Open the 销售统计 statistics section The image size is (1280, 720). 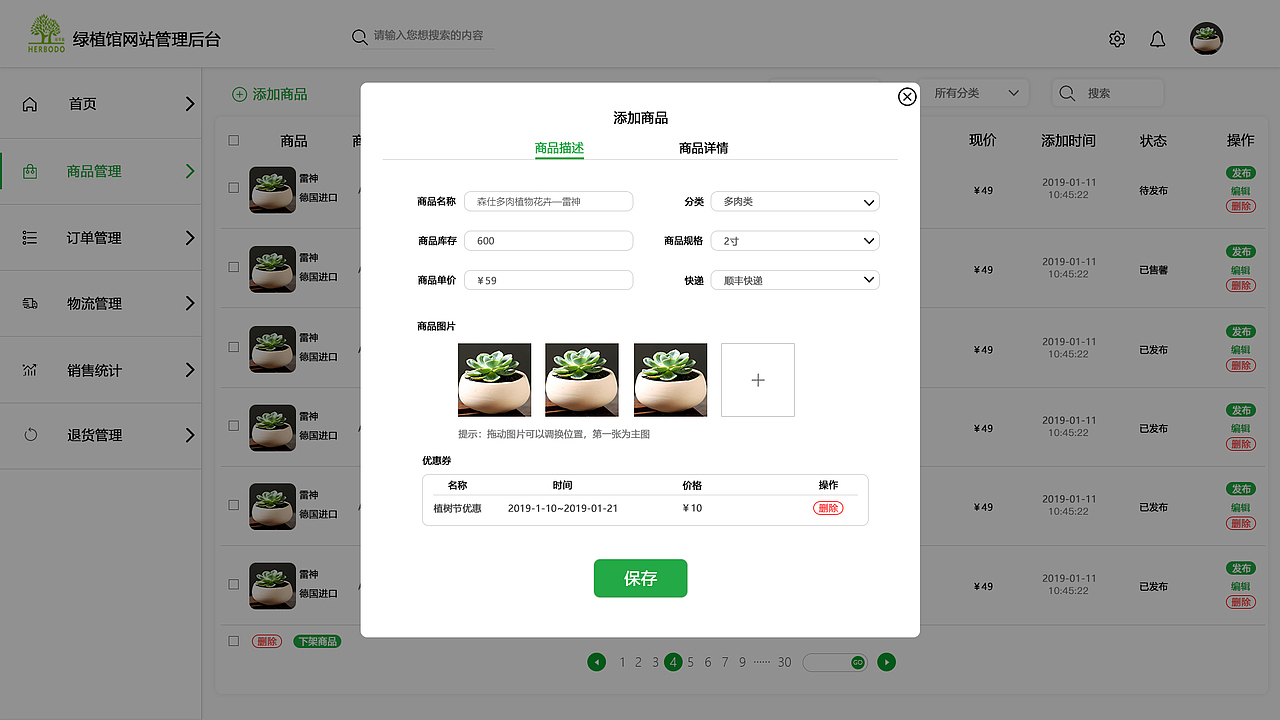[x=29, y=369]
